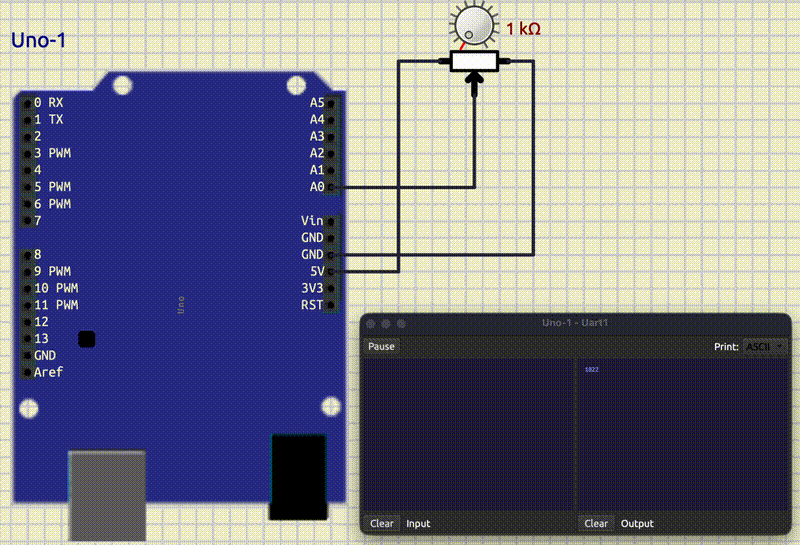The image size is (800, 545).
Task: Click the potentiometer rotary knob
Action: (473, 24)
